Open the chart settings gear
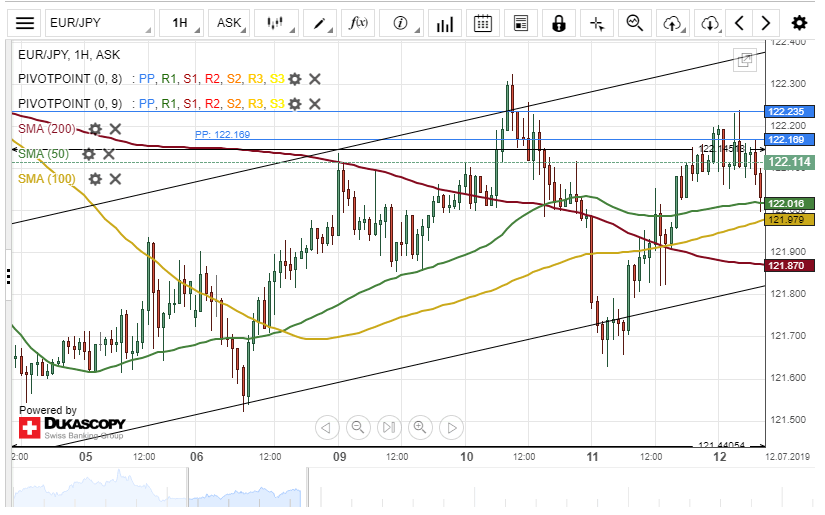The image size is (825, 515). click(x=798, y=23)
